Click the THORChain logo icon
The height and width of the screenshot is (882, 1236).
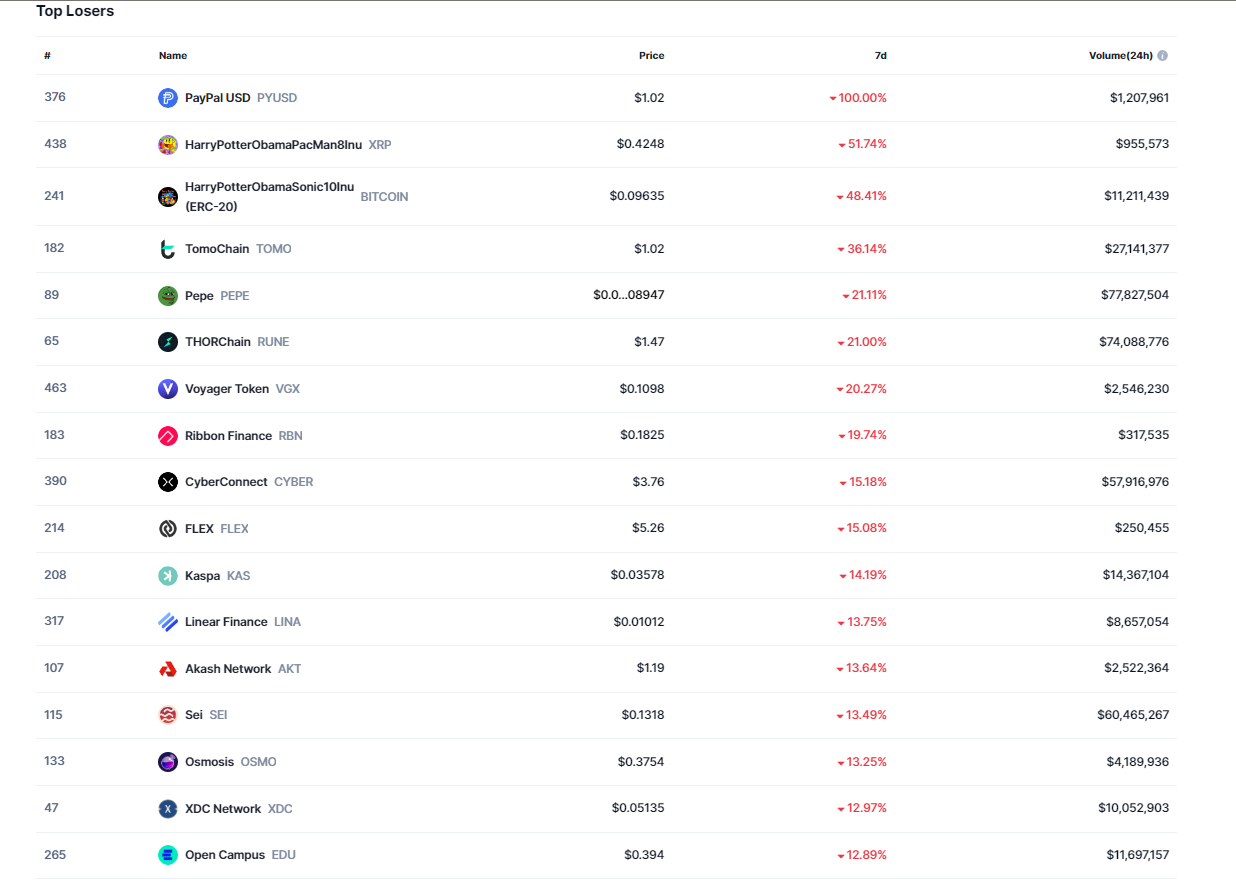click(168, 342)
